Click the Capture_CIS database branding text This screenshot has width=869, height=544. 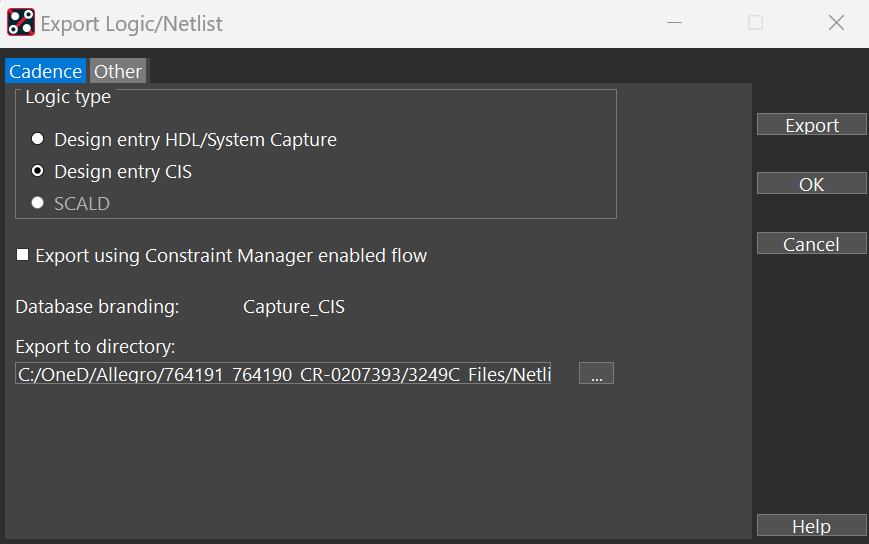coord(294,307)
